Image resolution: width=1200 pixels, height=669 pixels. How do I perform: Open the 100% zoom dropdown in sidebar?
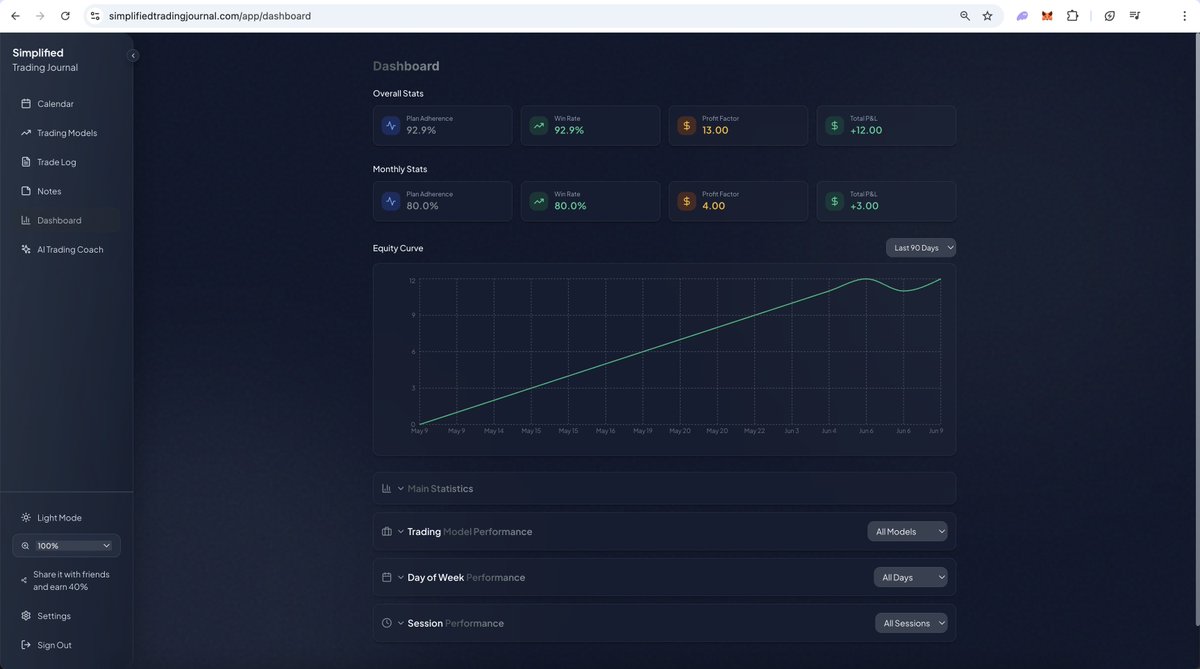click(66, 546)
